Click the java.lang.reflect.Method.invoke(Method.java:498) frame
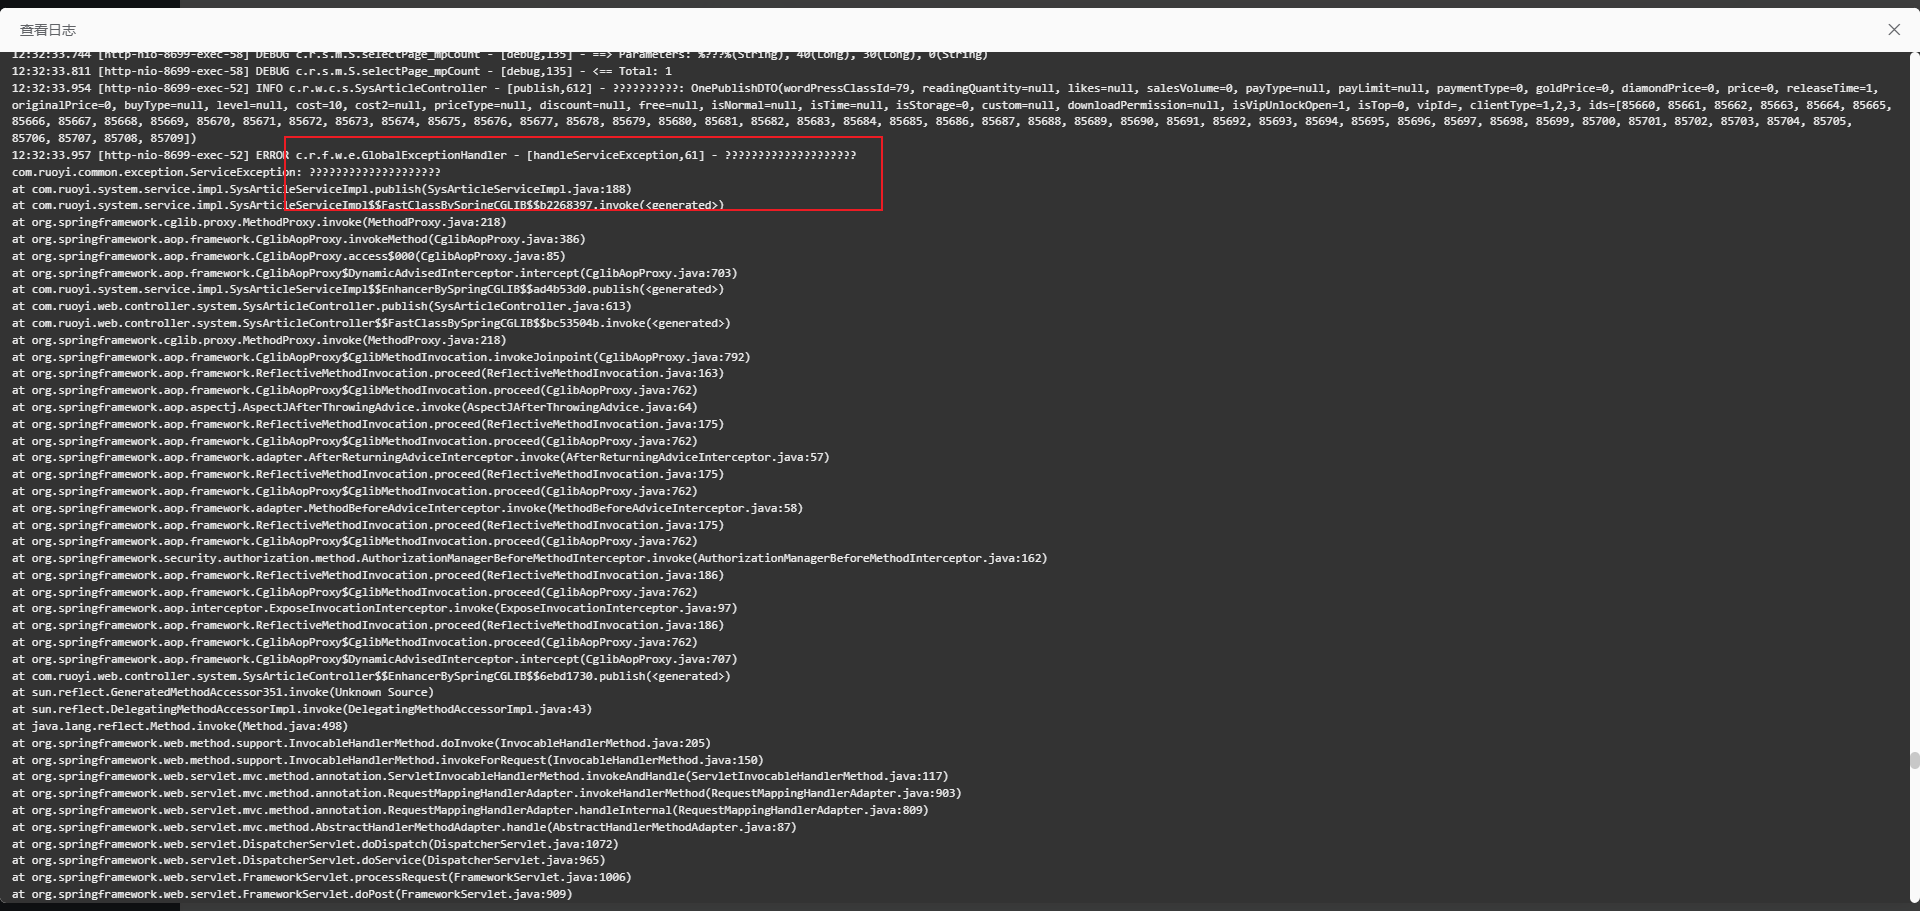The image size is (1920, 911). point(180,727)
